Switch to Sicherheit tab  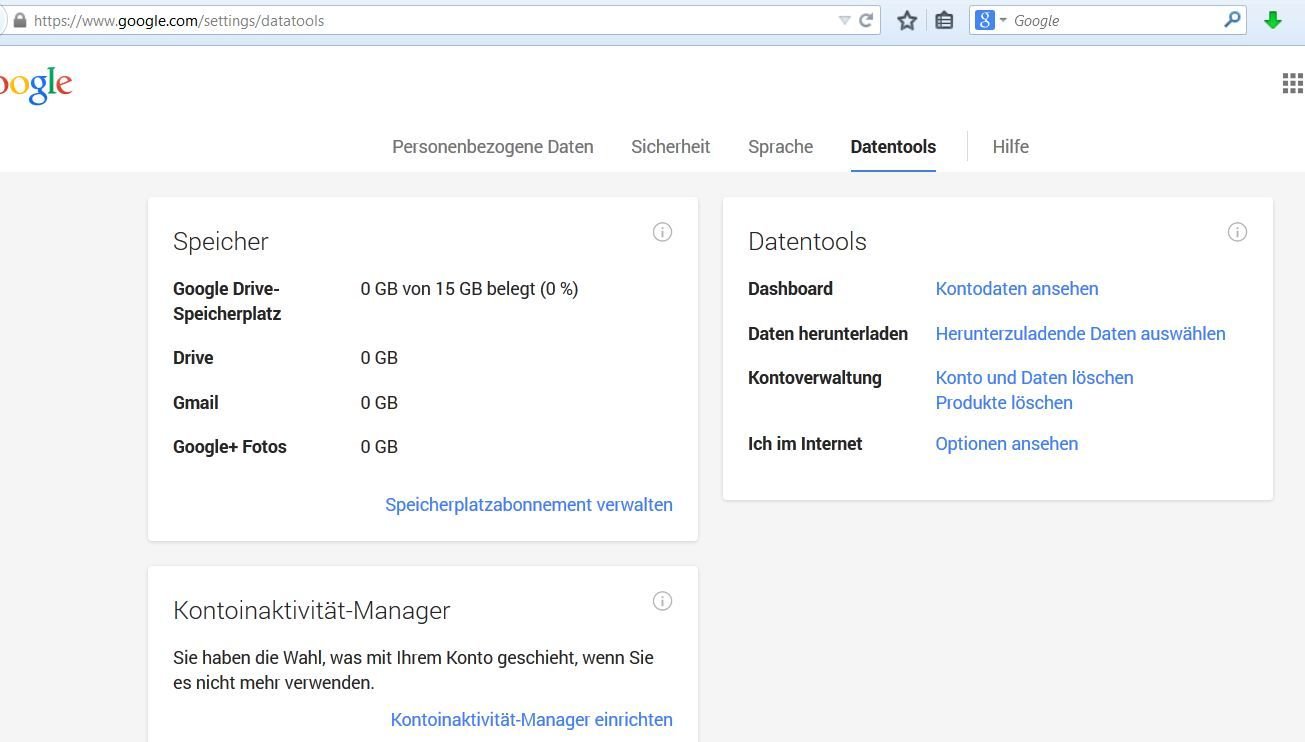671,147
